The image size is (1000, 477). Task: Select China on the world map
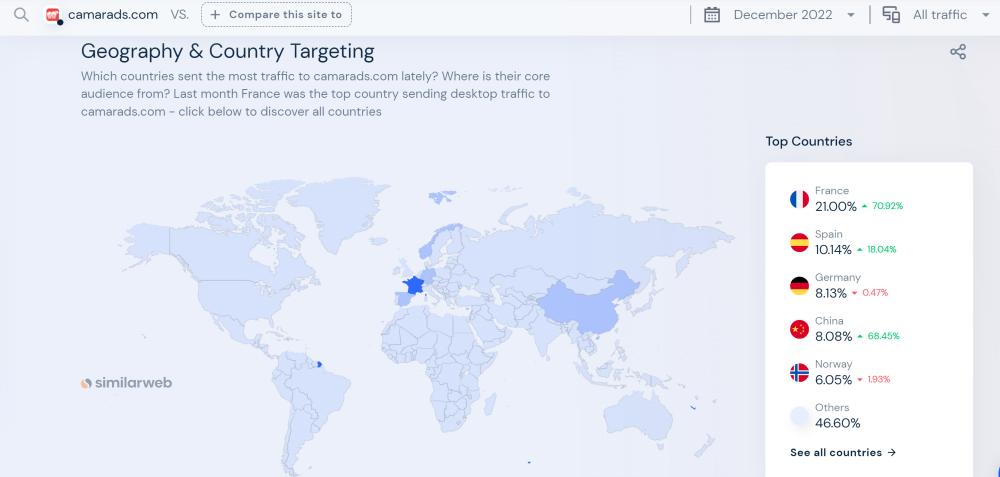point(585,305)
